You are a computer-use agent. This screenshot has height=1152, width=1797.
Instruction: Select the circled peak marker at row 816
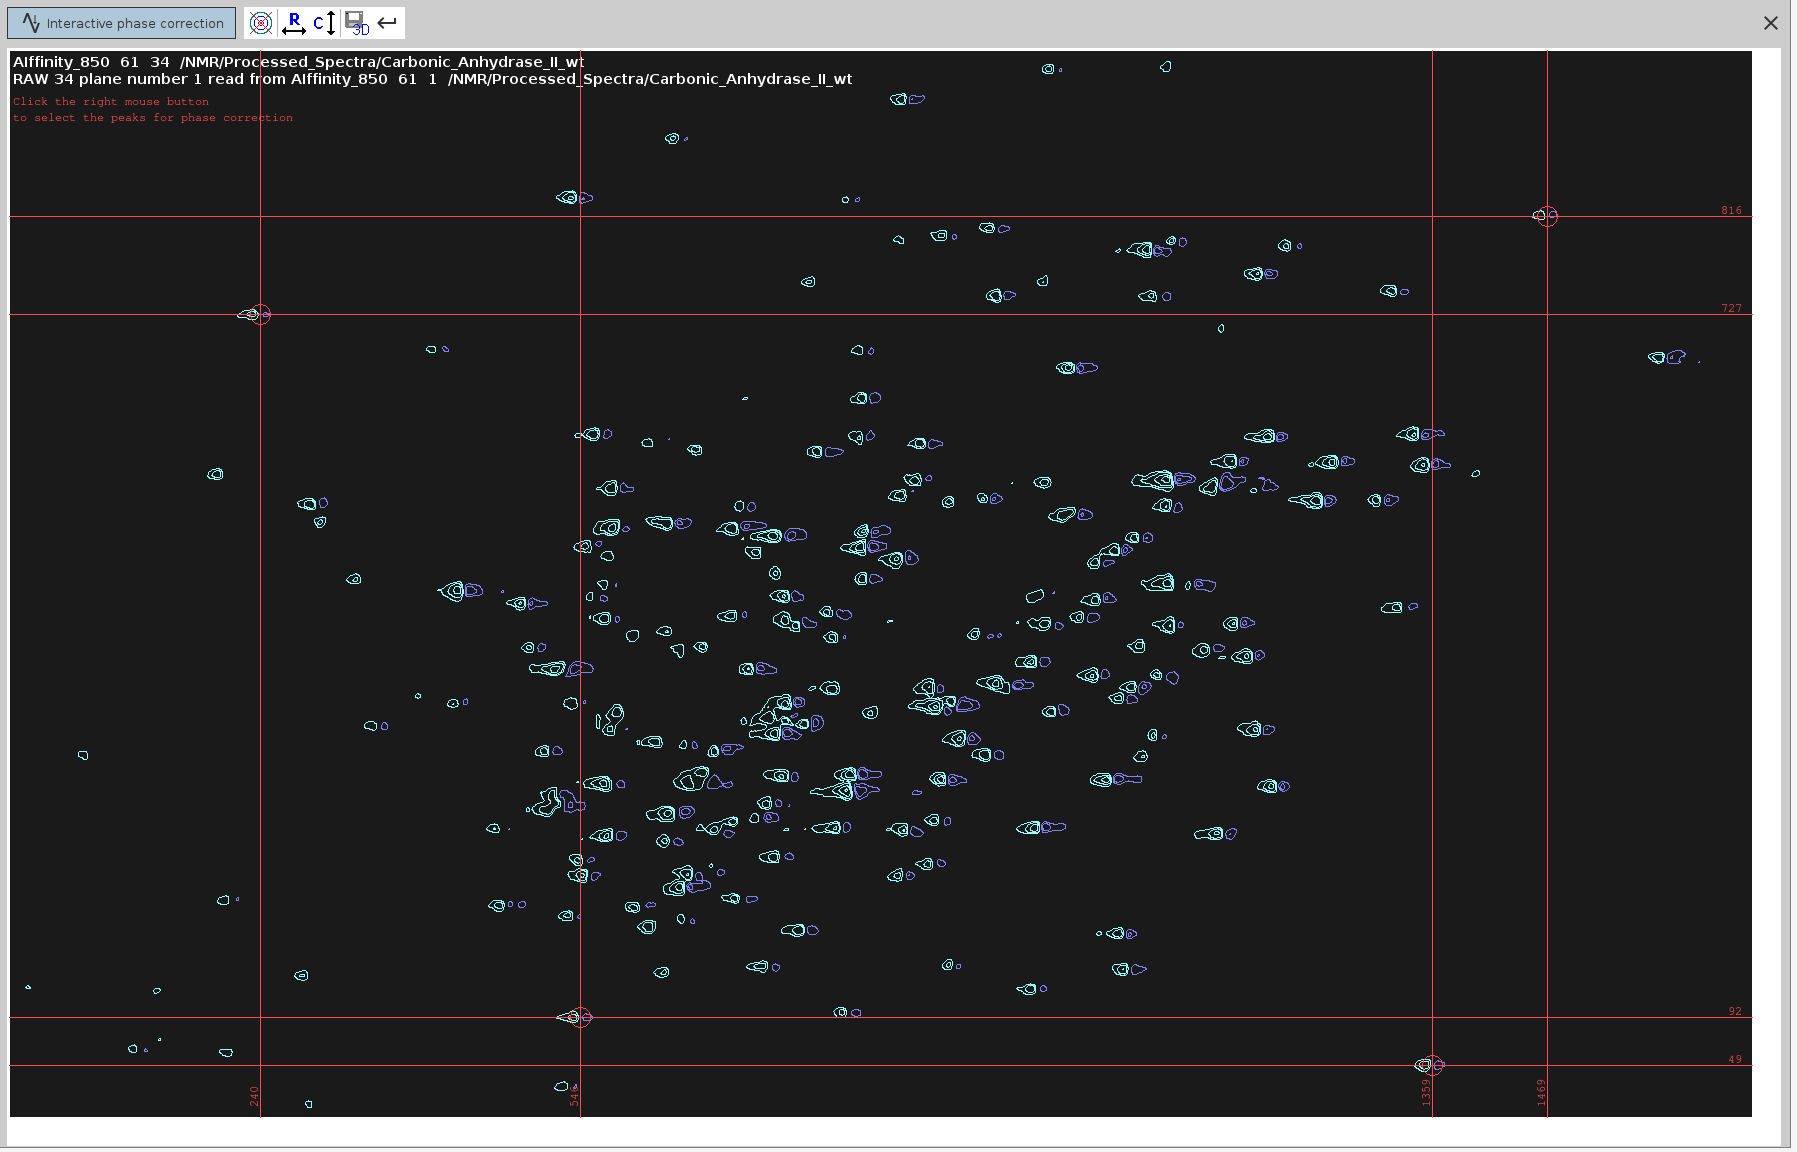1546,216
